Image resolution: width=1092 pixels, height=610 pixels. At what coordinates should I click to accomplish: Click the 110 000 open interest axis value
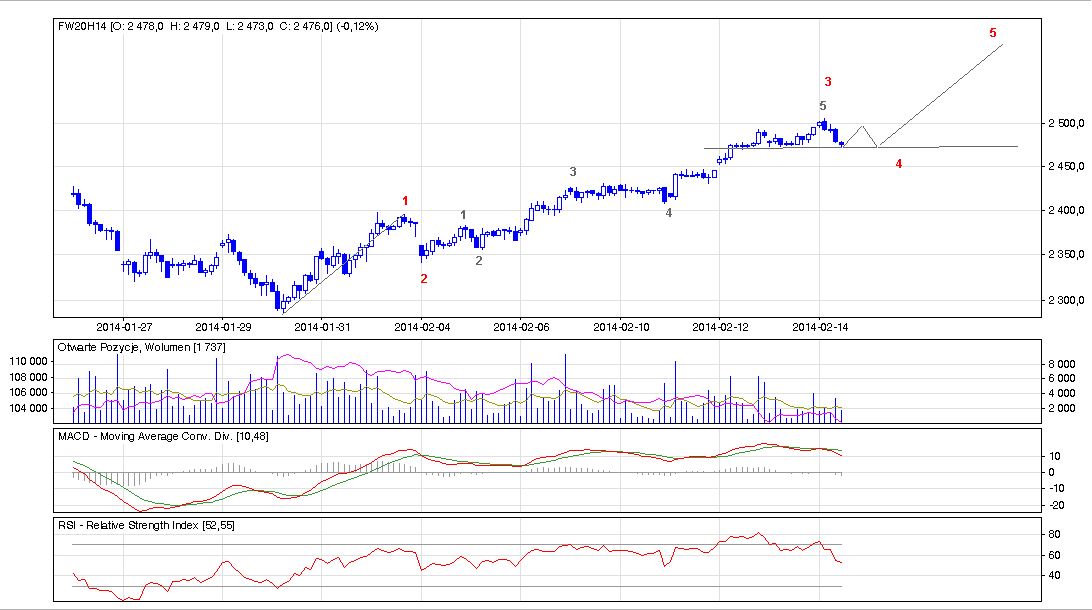tap(29, 361)
